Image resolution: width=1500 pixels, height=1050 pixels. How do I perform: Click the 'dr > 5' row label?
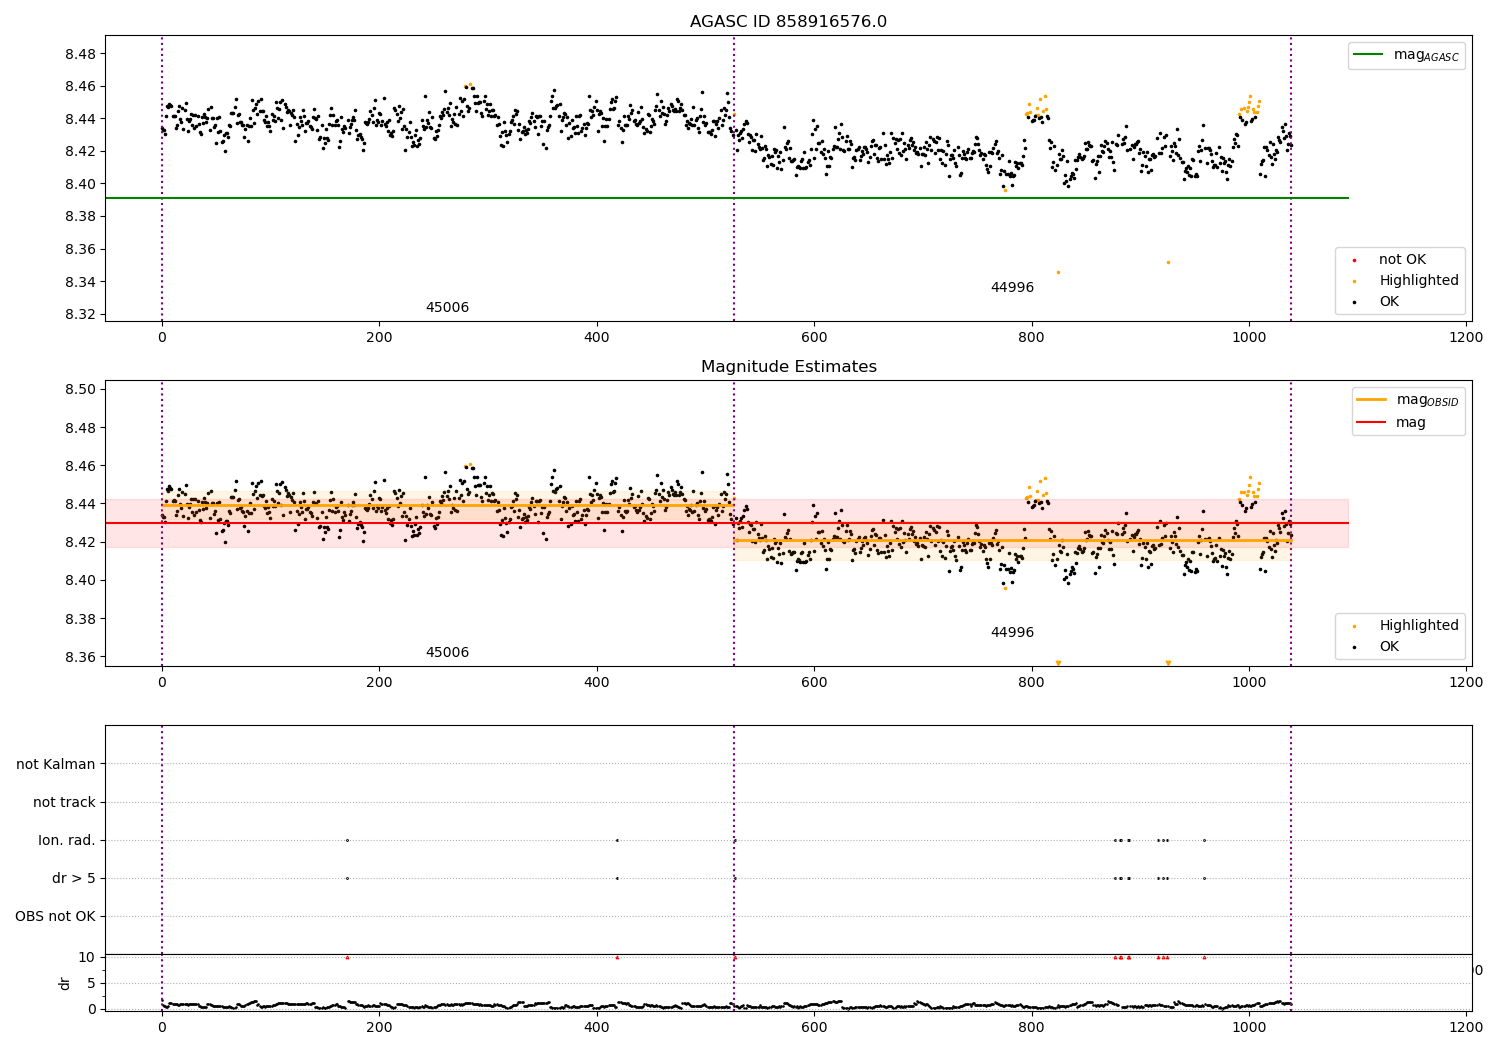(x=74, y=879)
